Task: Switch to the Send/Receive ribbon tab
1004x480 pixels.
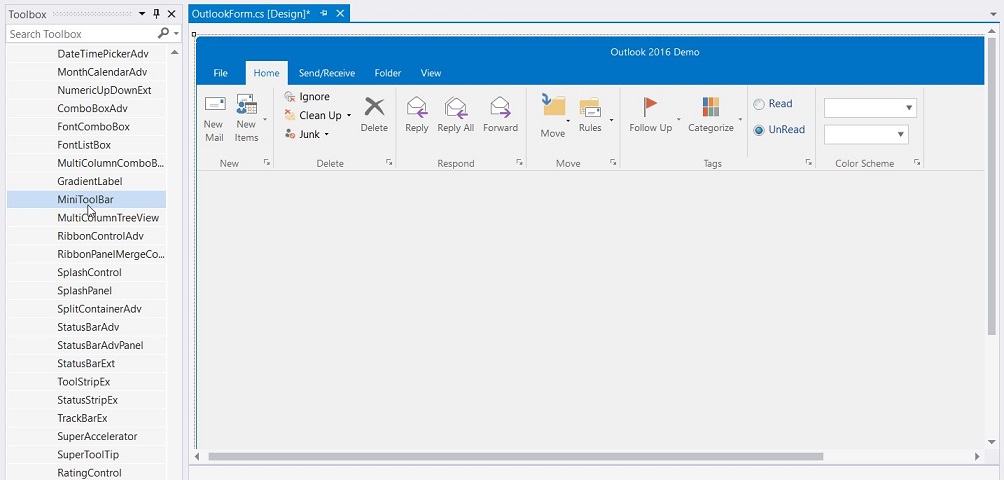Action: (x=327, y=73)
